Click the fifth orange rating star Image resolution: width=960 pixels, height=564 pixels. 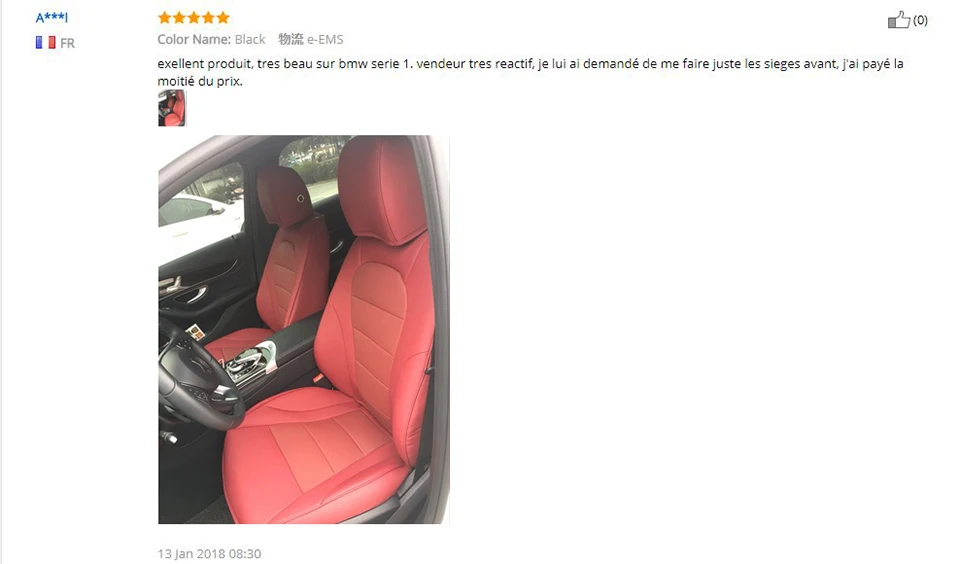223,18
